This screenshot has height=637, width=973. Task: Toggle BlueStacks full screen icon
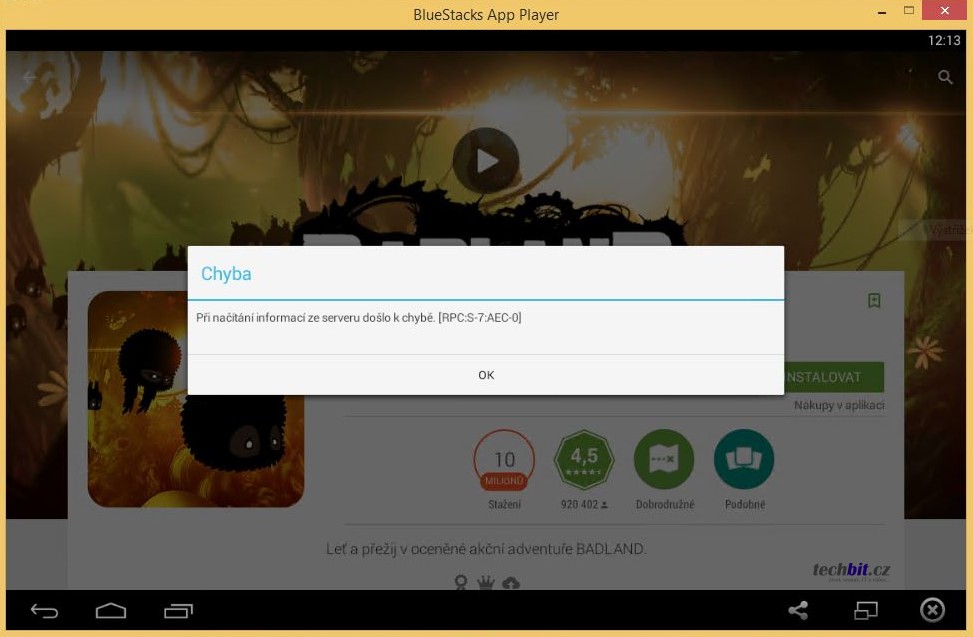pyautogui.click(x=866, y=610)
